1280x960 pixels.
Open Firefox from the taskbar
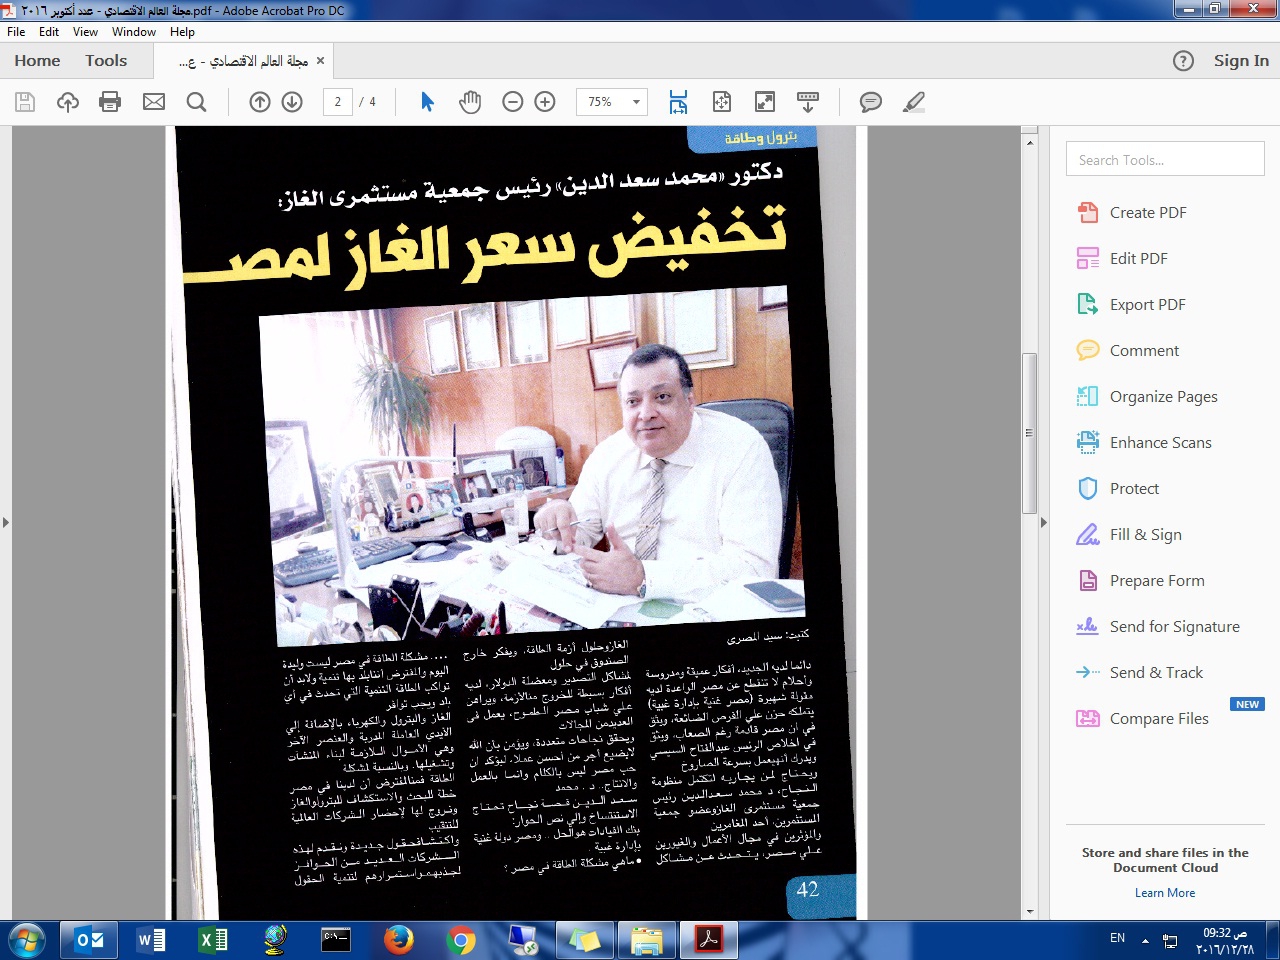click(399, 940)
